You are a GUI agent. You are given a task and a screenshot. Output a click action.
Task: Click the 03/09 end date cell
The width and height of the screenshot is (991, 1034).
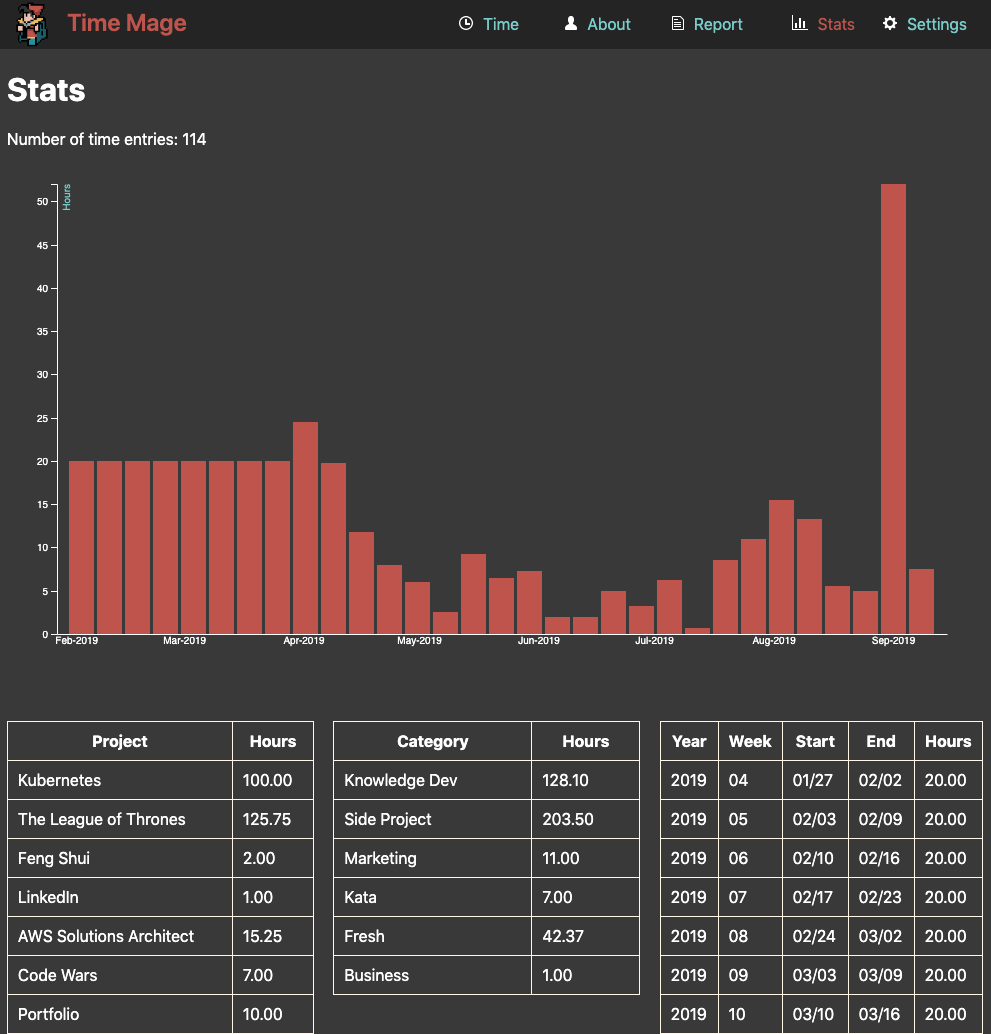coord(880,975)
